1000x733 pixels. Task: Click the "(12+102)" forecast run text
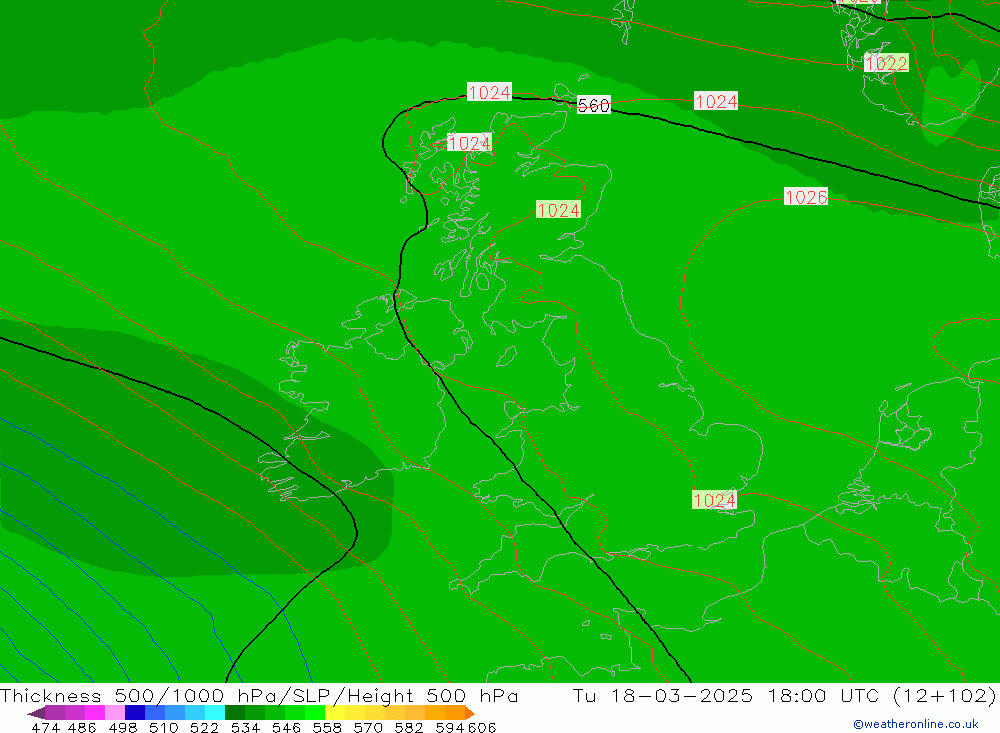click(943, 695)
